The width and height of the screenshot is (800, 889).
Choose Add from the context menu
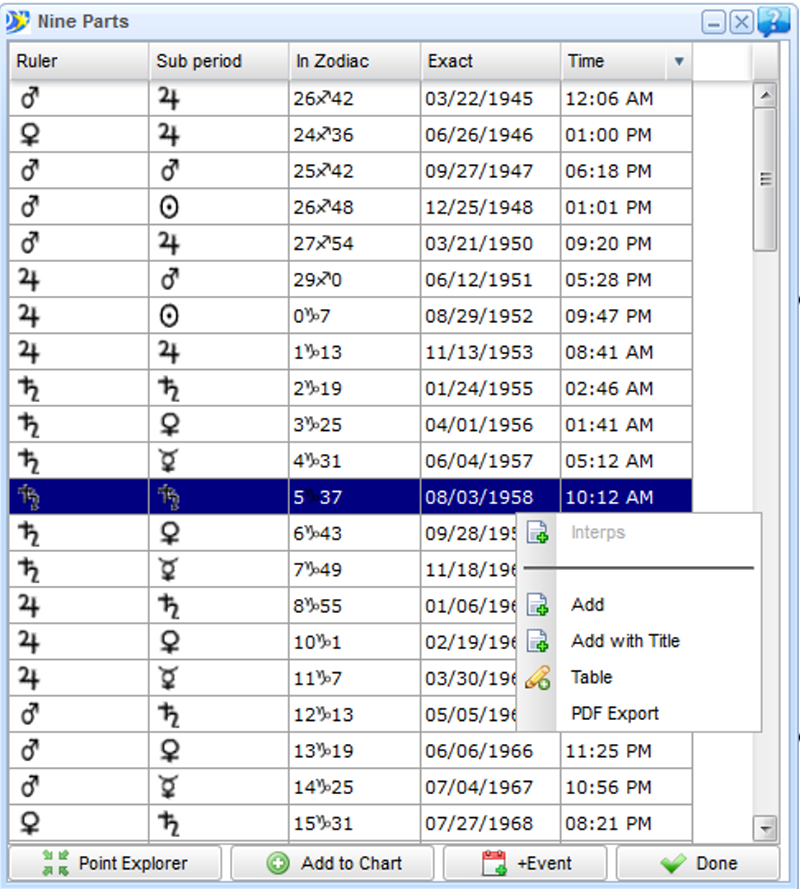click(x=587, y=605)
